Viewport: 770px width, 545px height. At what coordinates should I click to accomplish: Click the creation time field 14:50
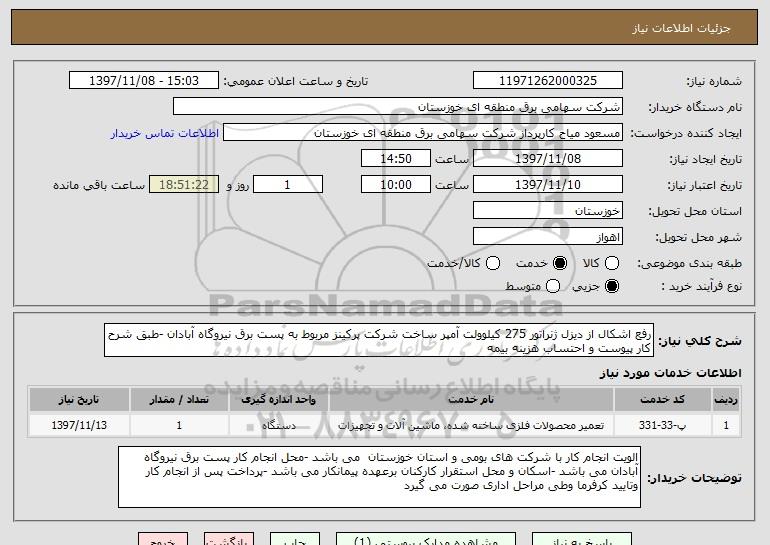click(396, 159)
